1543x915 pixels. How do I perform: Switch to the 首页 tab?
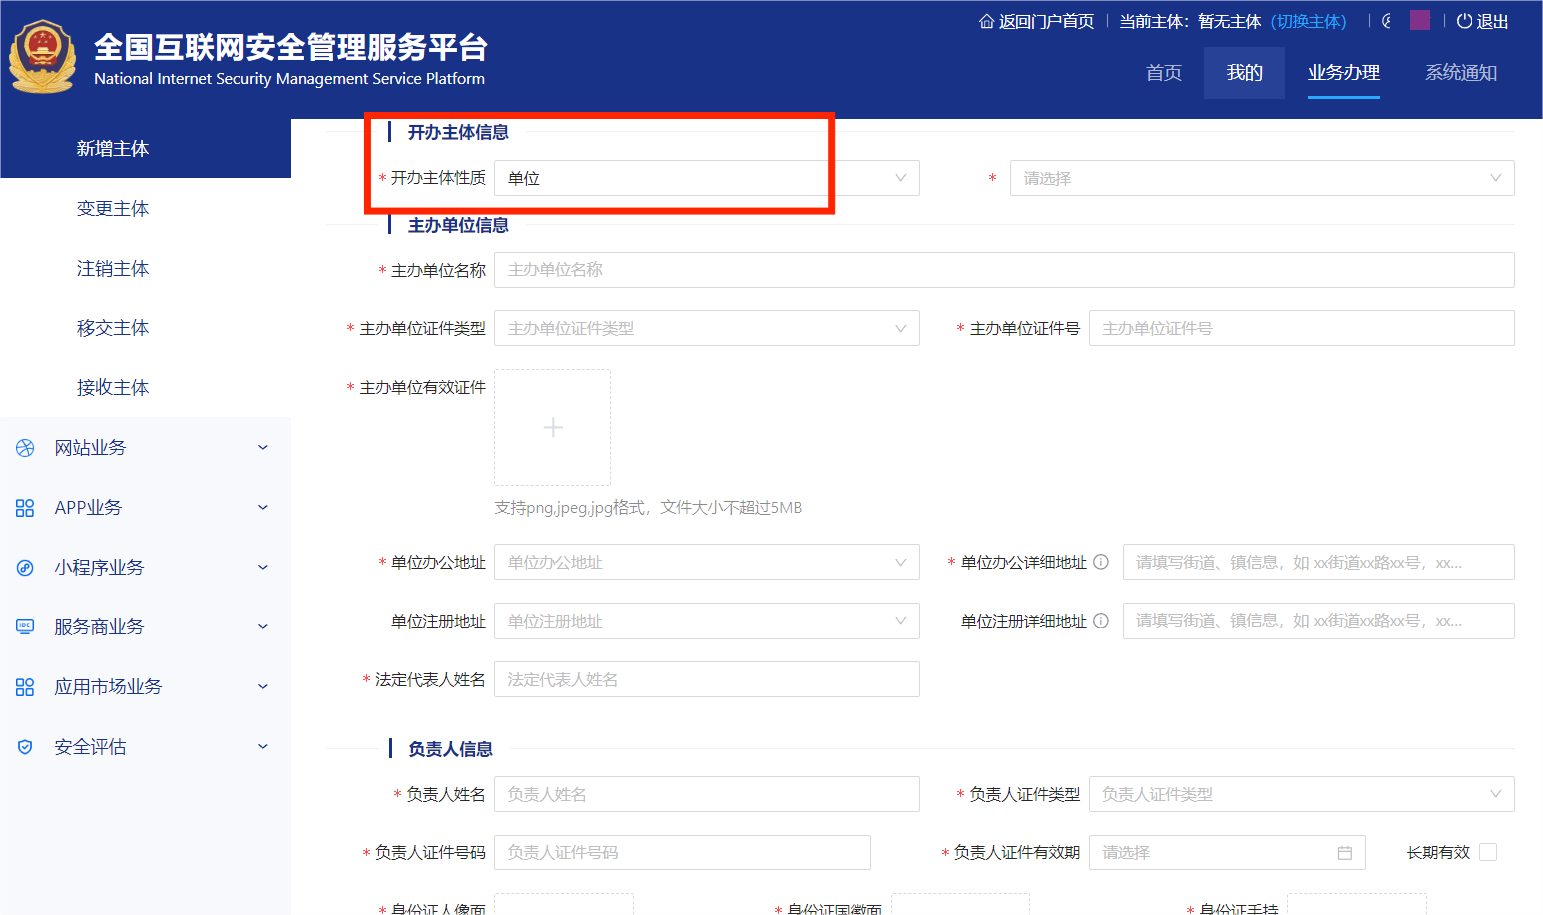[x=1163, y=72]
